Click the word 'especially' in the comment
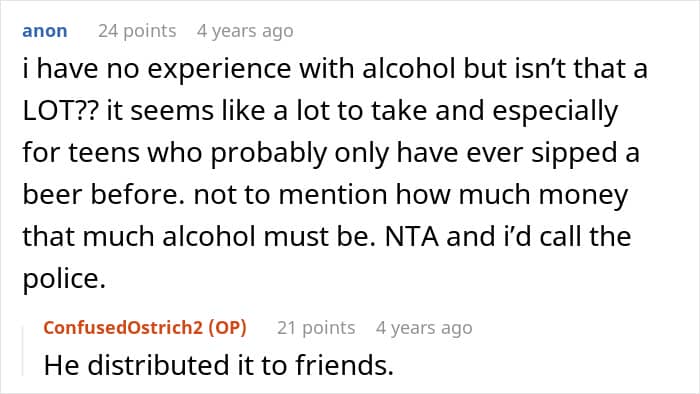This screenshot has height=394, width=700. click(x=555, y=111)
